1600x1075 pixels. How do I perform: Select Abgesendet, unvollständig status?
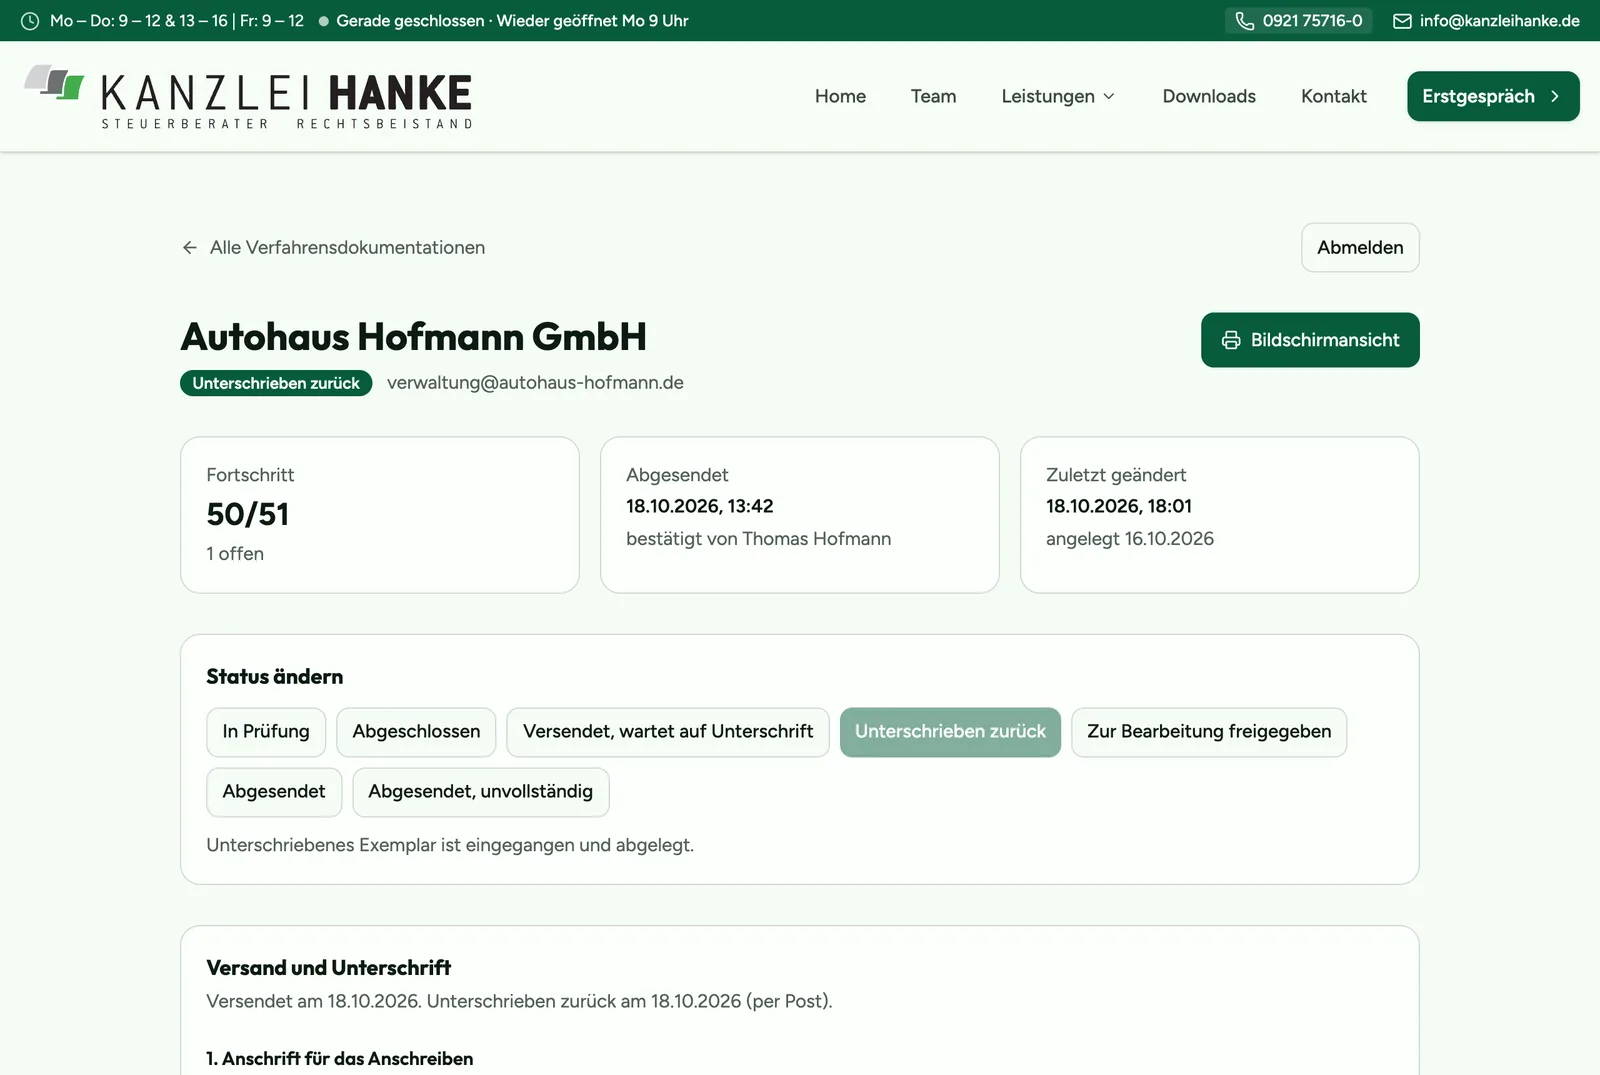481,792
